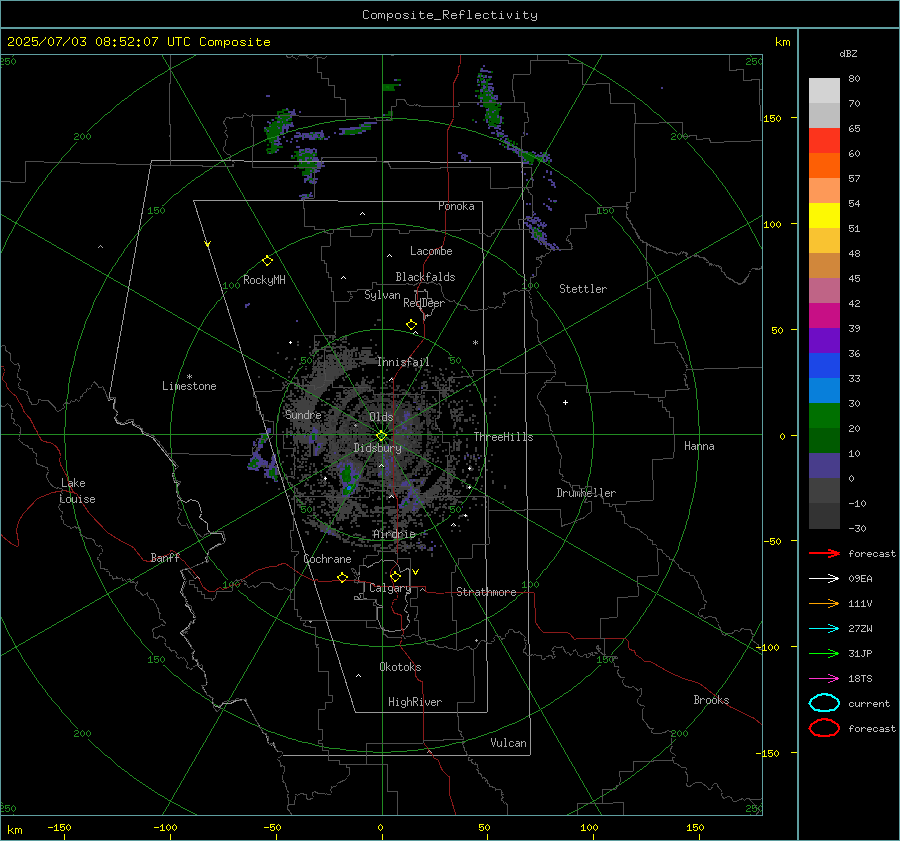The height and width of the screenshot is (841, 900).
Task: Click the Airdrie town label
Action: (x=394, y=534)
